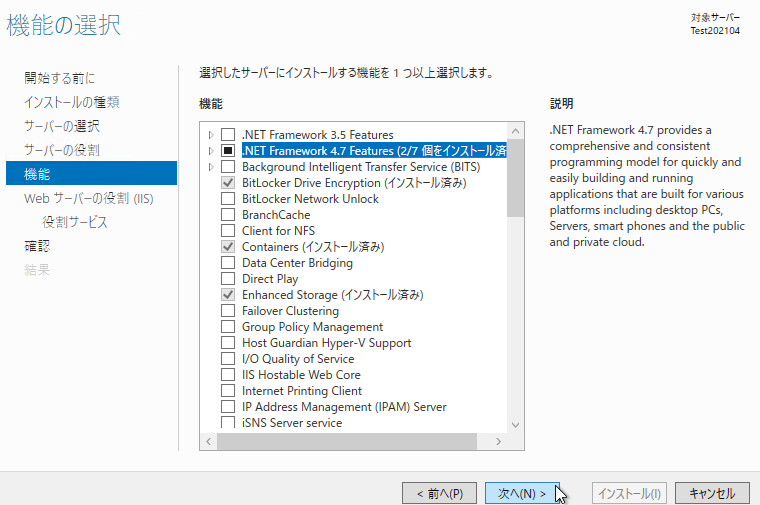The image size is (760, 505).
Task: Check the Data Center Bridging box
Action: tap(228, 262)
